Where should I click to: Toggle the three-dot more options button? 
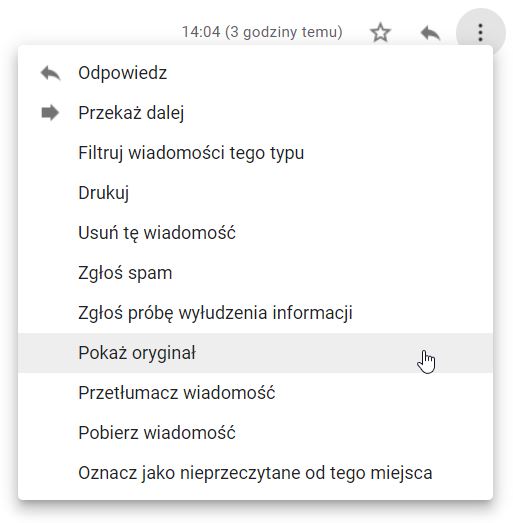point(480,33)
